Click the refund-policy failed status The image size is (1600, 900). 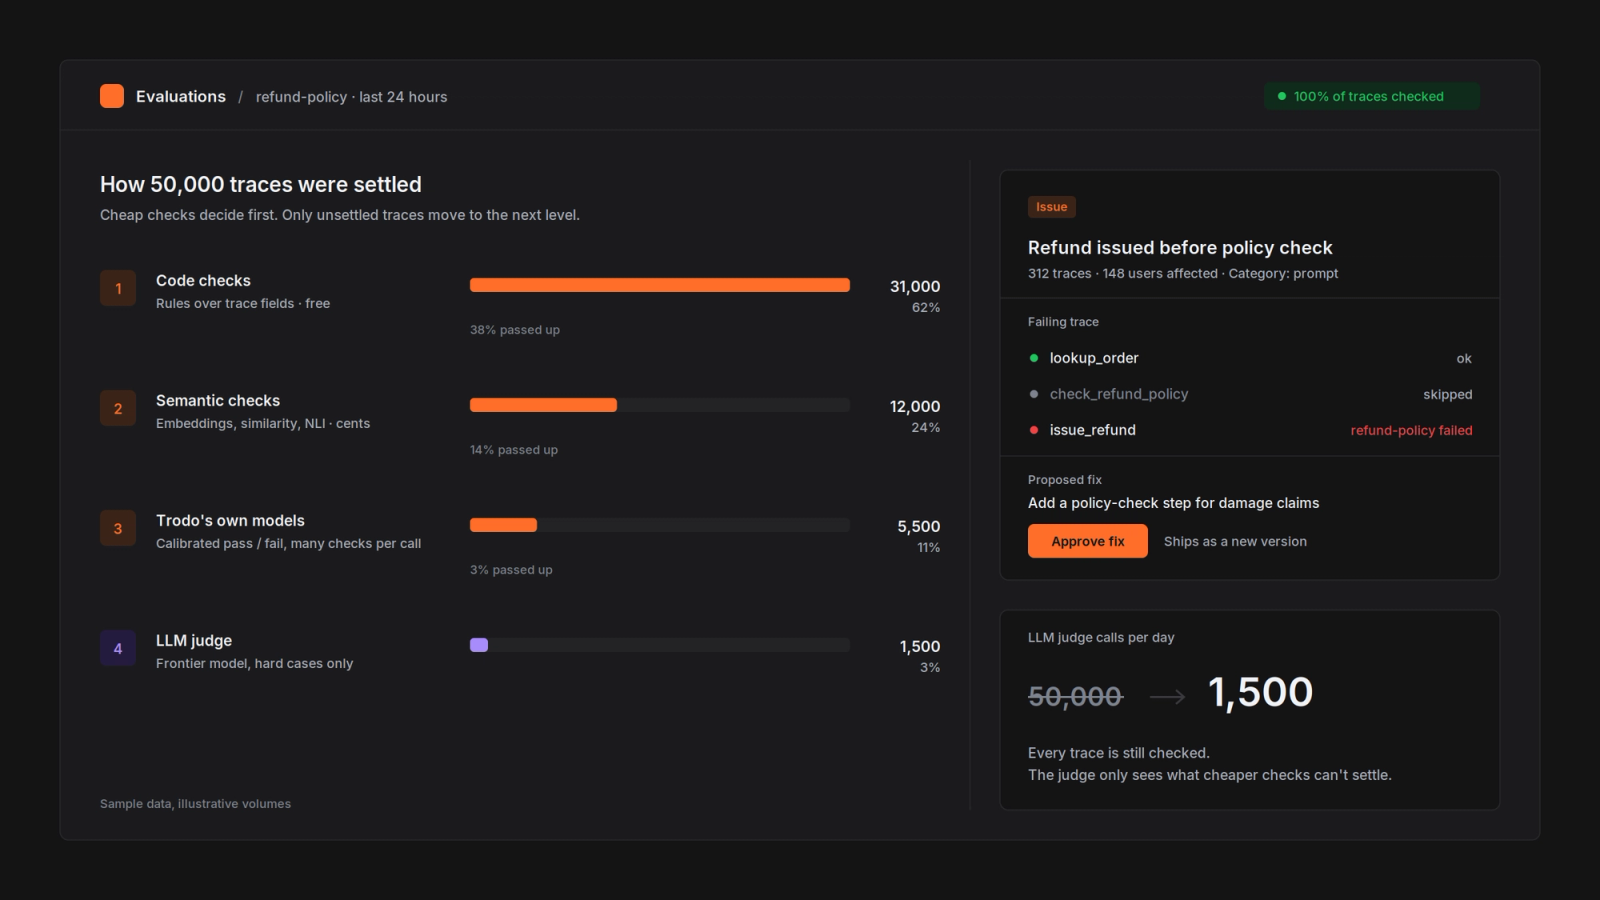1411,430
